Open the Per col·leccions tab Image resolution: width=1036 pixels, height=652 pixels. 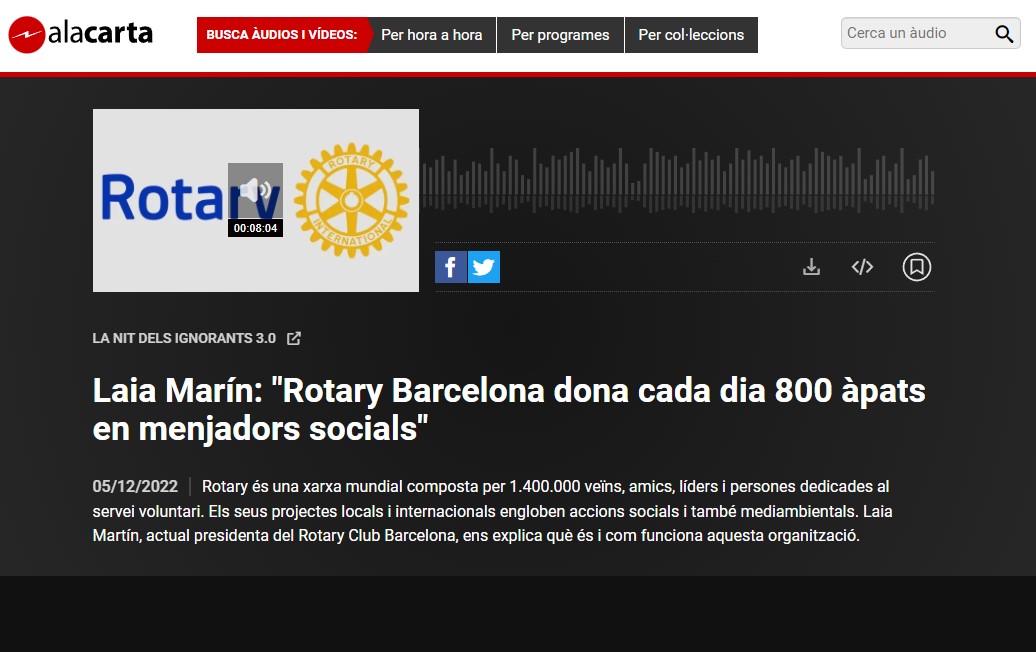coord(691,35)
